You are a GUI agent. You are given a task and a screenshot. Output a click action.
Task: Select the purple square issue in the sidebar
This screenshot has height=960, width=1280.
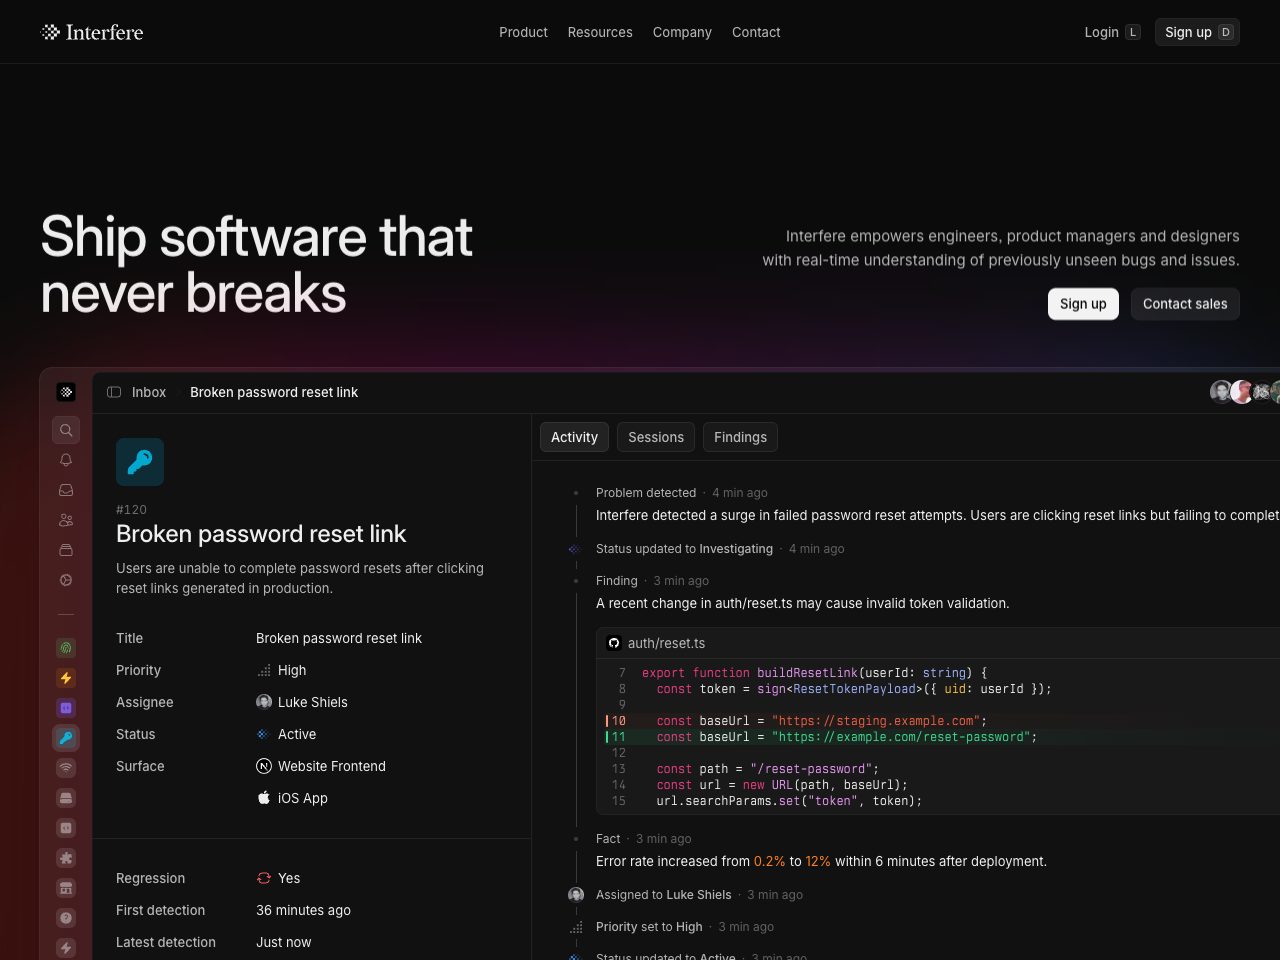click(66, 708)
